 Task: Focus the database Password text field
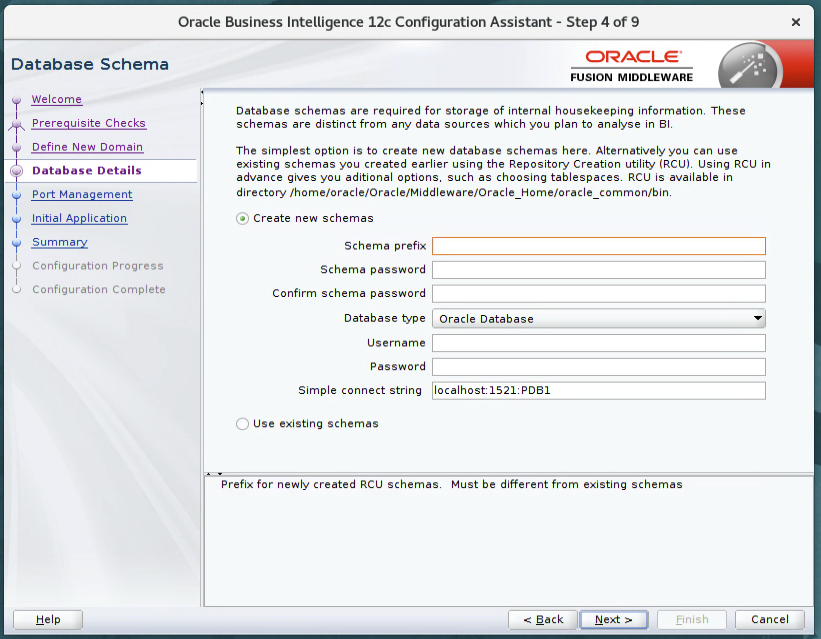[x=598, y=367]
